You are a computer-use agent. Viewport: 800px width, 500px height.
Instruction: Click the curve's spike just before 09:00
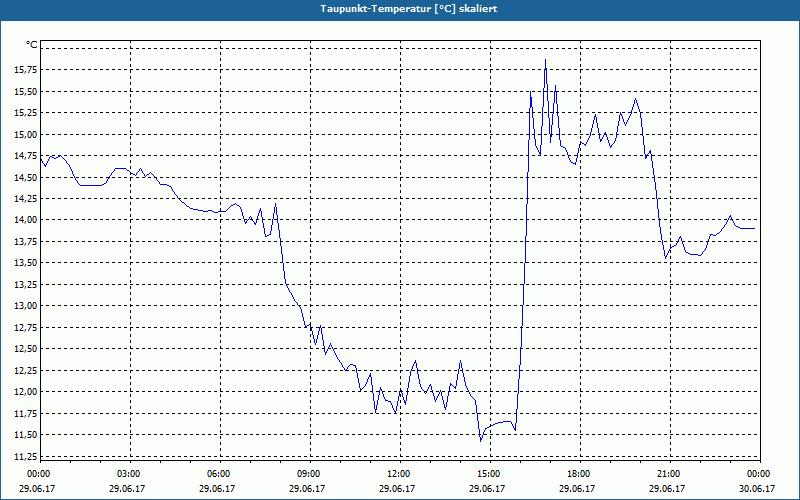tap(276, 204)
